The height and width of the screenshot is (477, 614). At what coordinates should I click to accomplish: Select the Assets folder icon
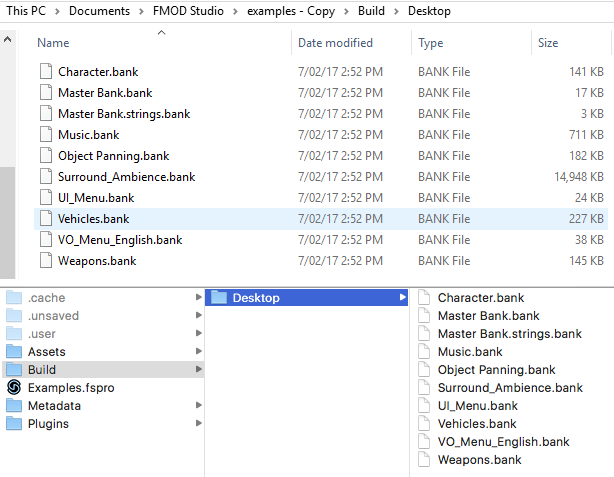pyautogui.click(x=14, y=352)
